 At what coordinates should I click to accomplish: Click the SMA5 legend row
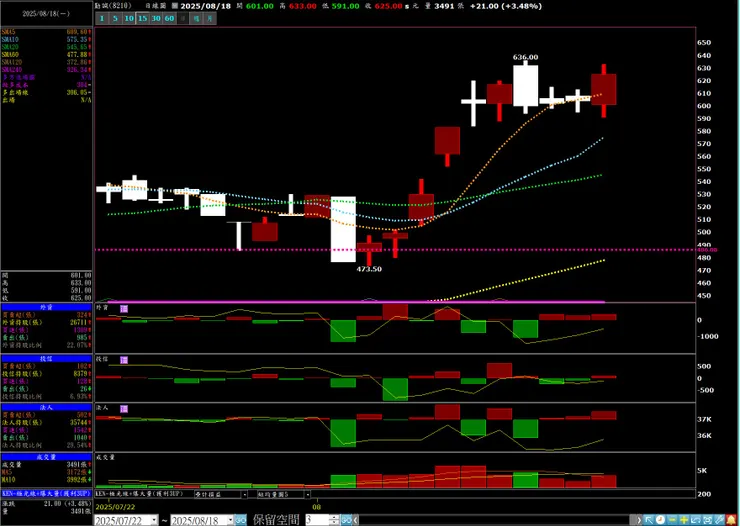(46, 32)
